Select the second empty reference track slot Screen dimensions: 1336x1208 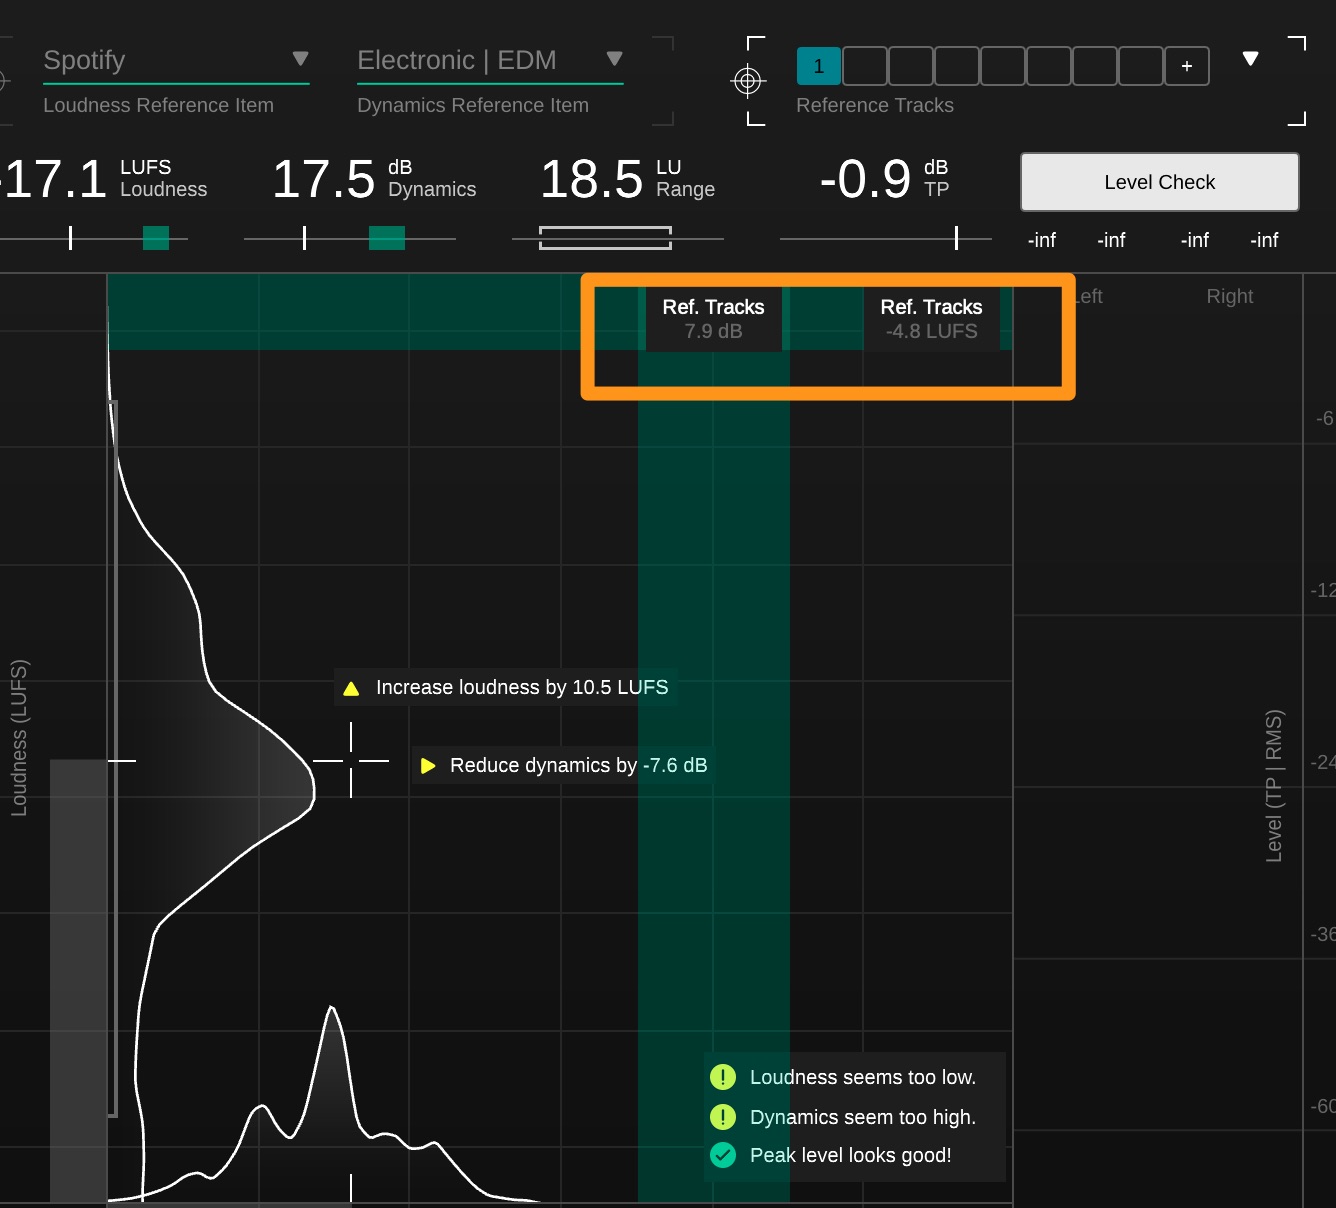[x=911, y=66]
